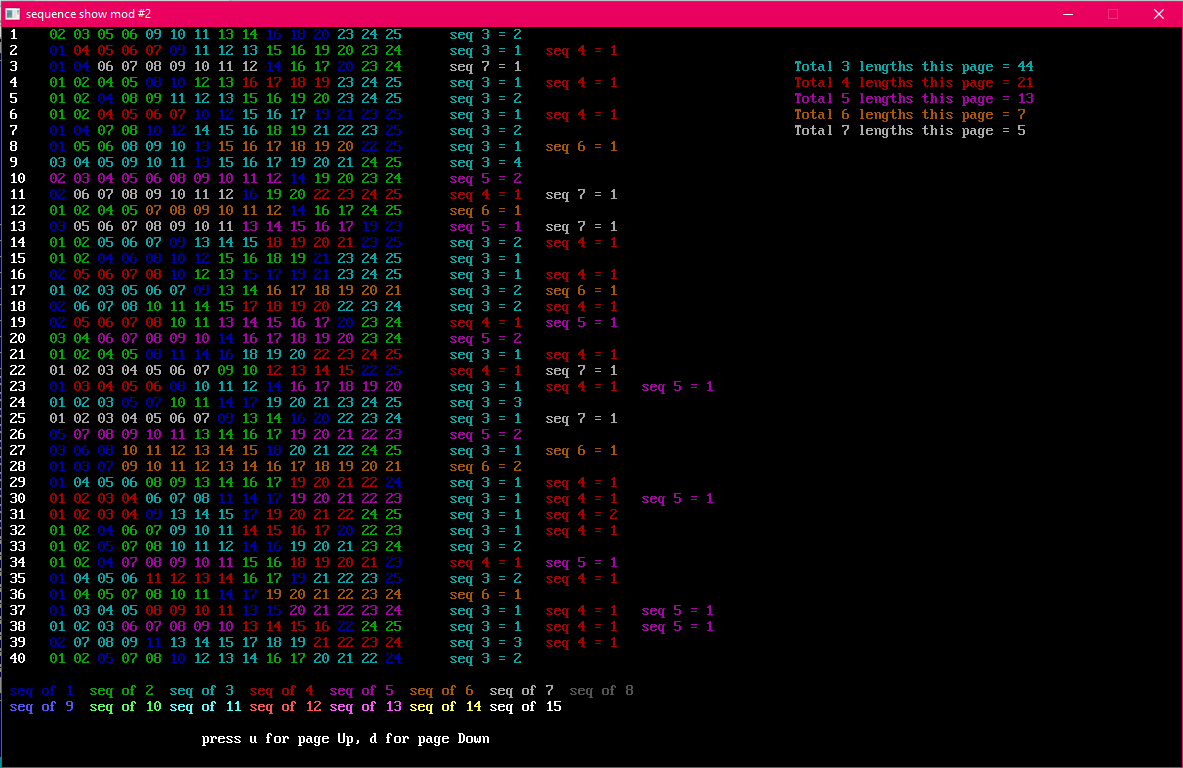Click the red 'seq of 4' legend label
The image size is (1183, 768).
coord(281,690)
